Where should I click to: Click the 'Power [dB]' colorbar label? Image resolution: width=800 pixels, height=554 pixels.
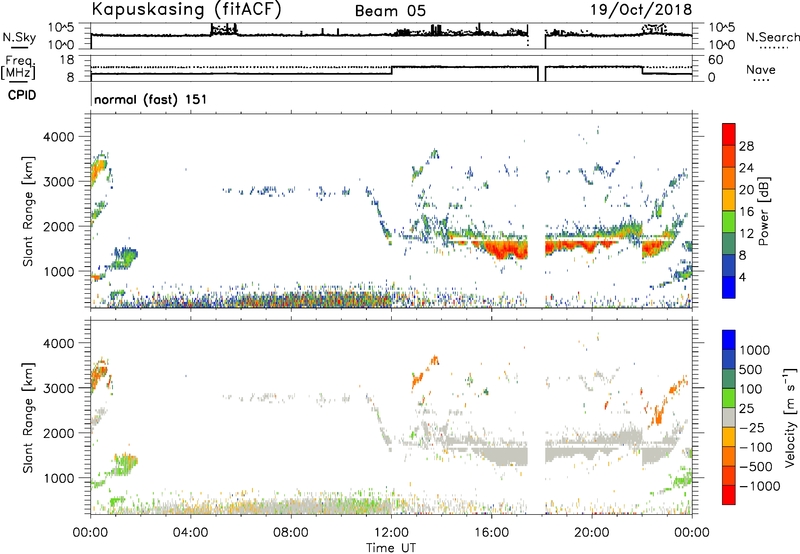[763, 211]
